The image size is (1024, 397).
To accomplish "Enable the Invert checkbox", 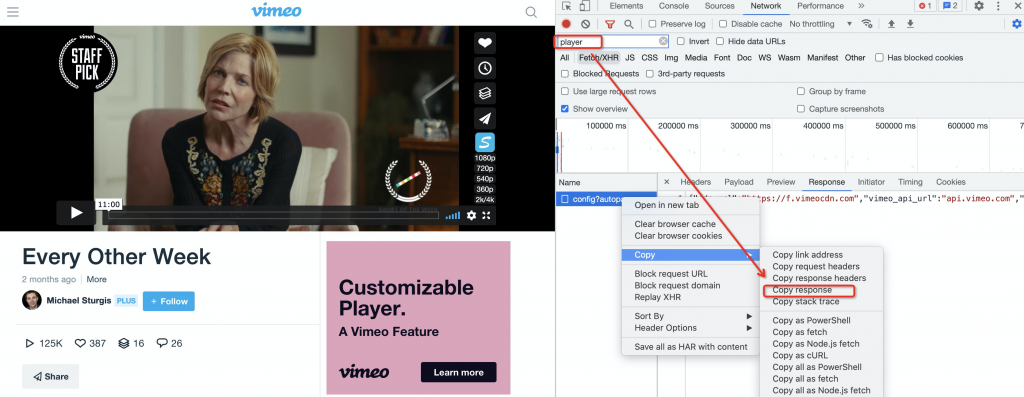I will coord(680,41).
